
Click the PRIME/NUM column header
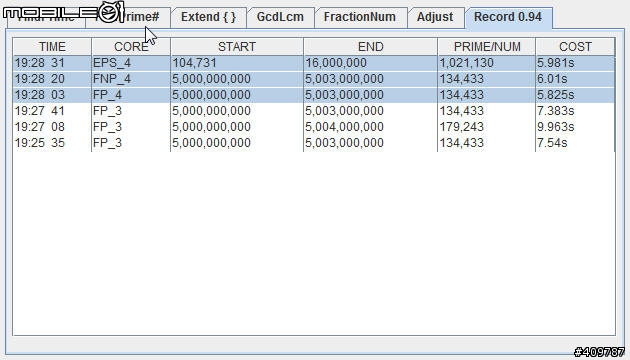(487, 47)
